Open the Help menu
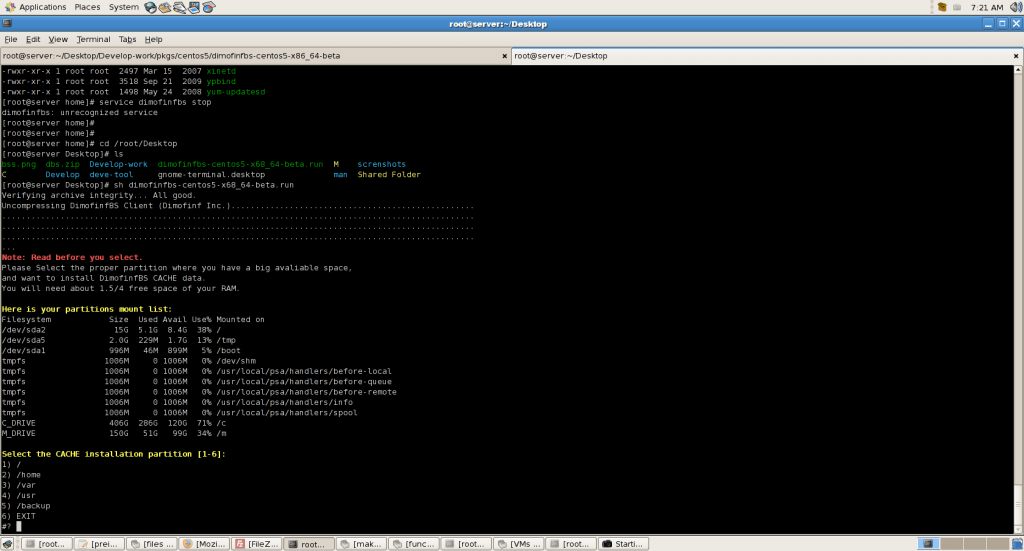This screenshot has width=1024, height=551. coord(153,39)
